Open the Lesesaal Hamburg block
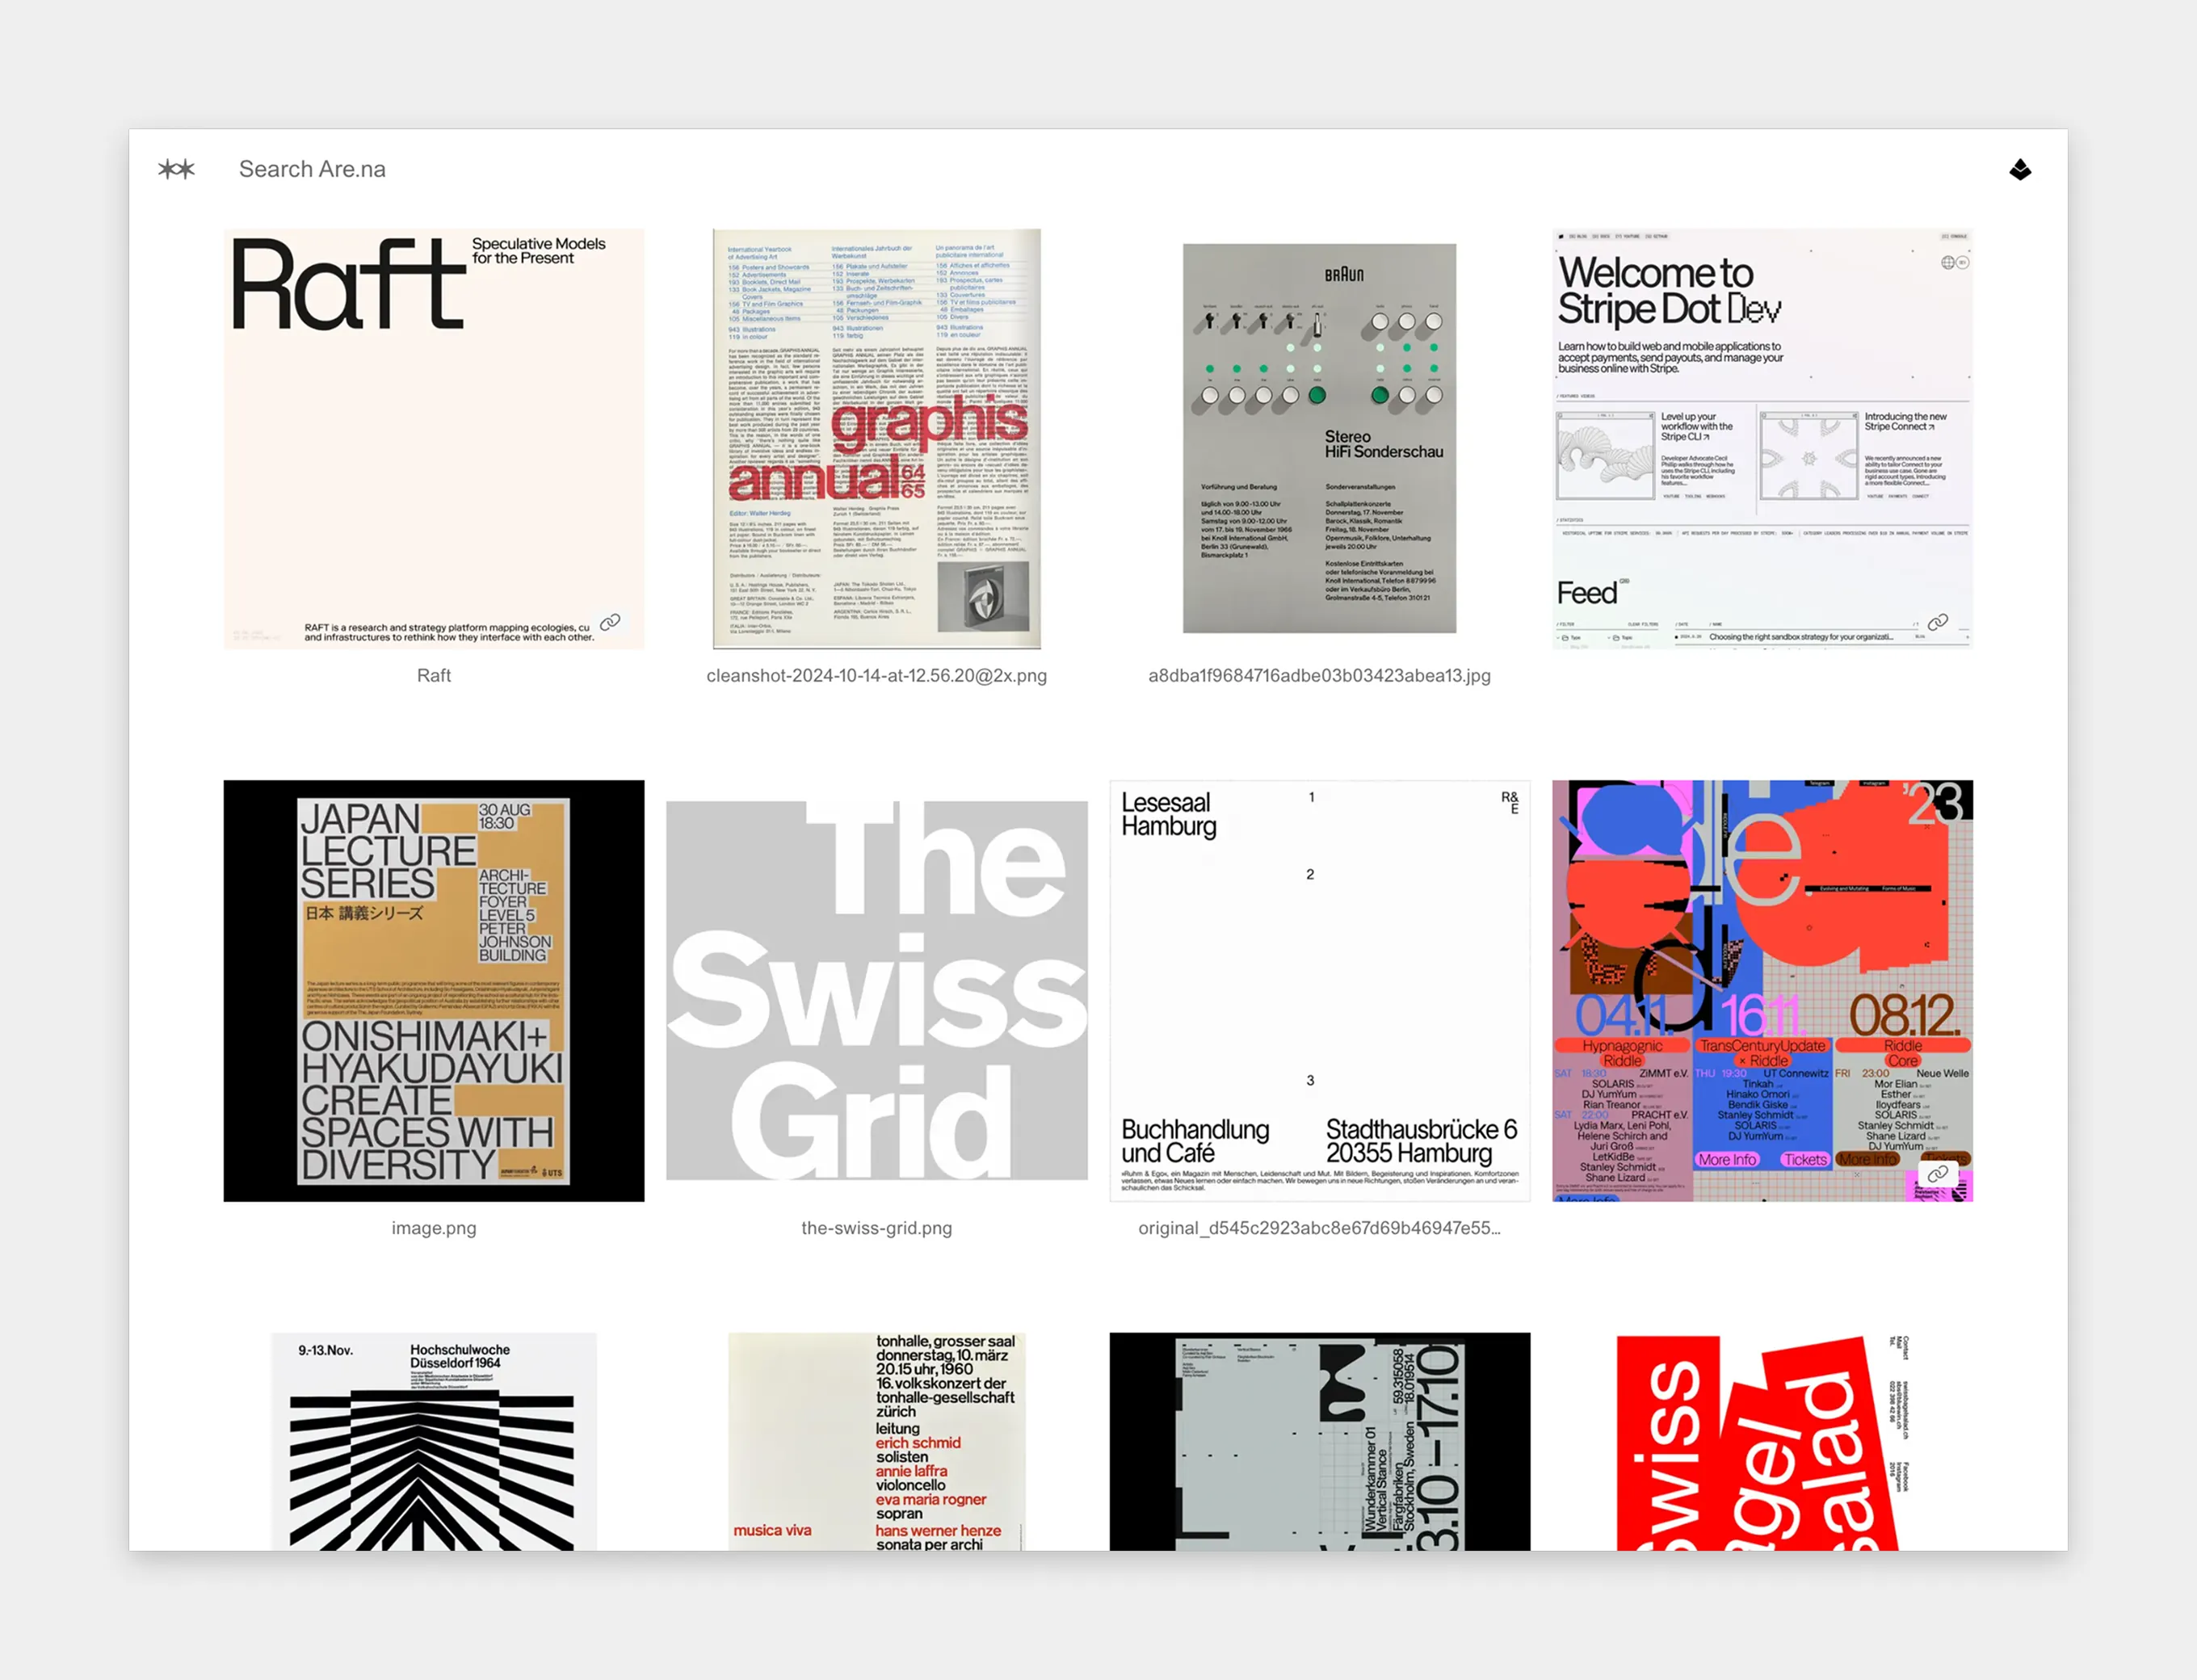This screenshot has width=2197, height=1680. click(x=1319, y=991)
